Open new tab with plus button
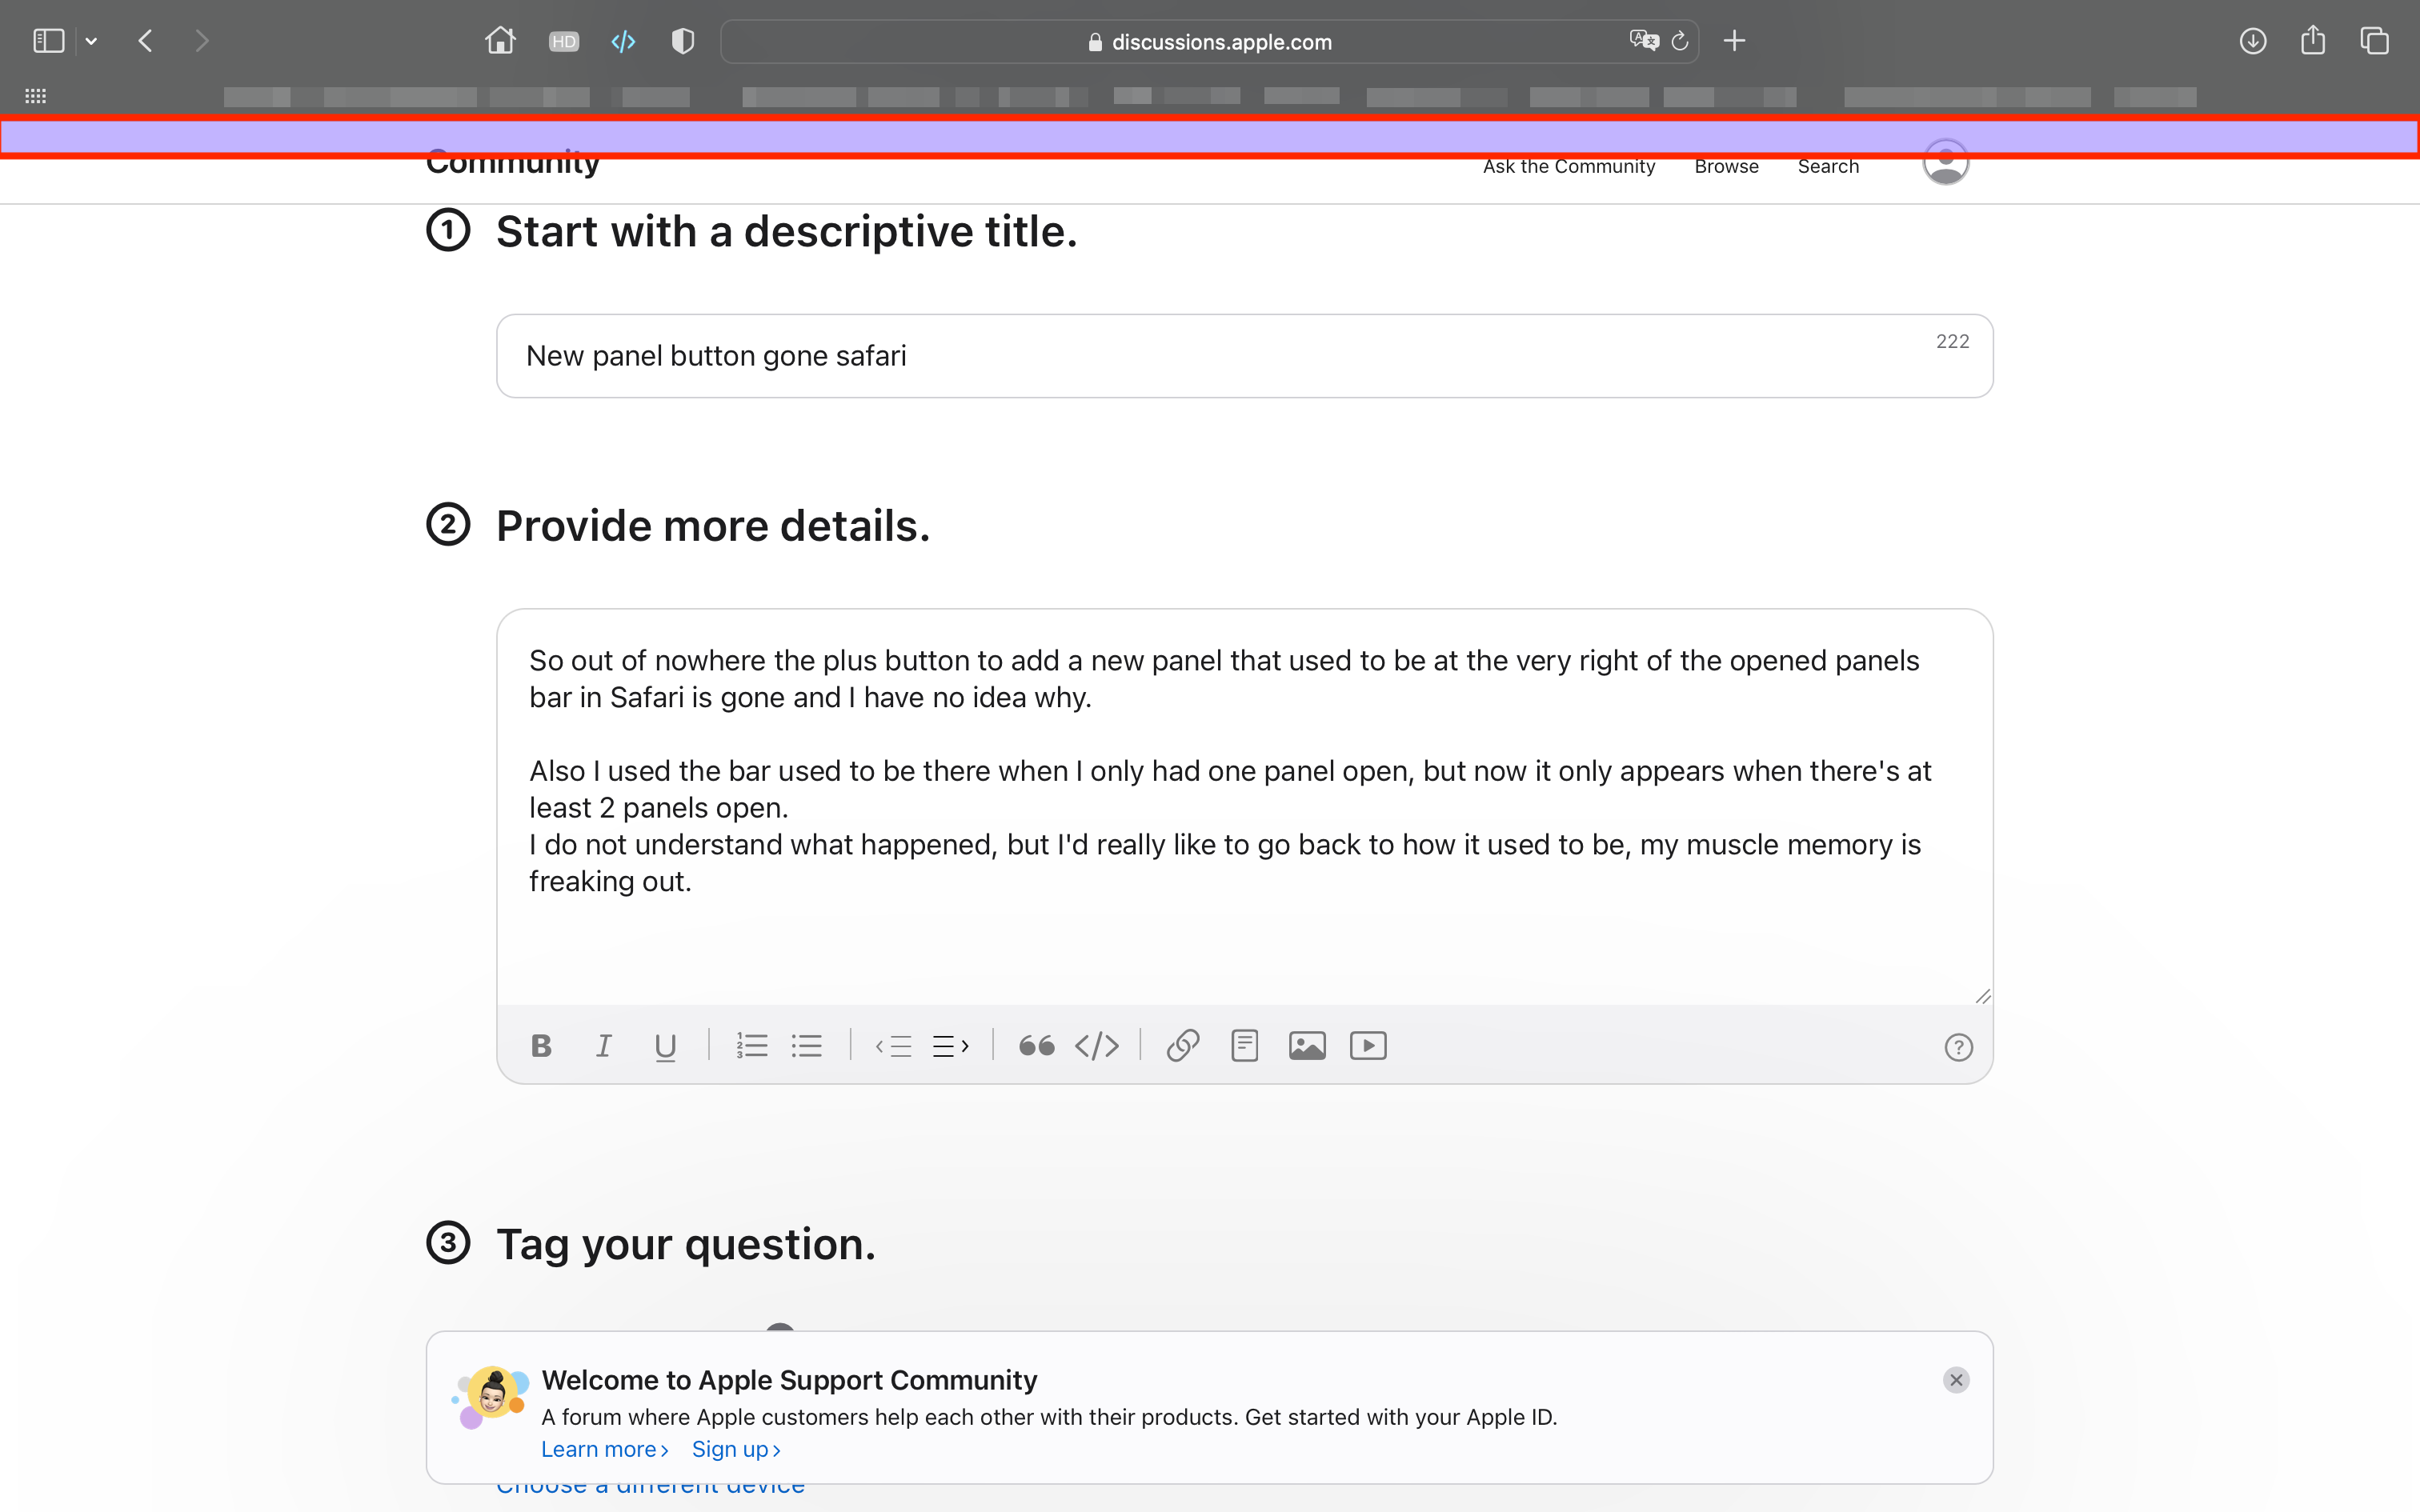The image size is (2420, 1512). coord(1735,41)
